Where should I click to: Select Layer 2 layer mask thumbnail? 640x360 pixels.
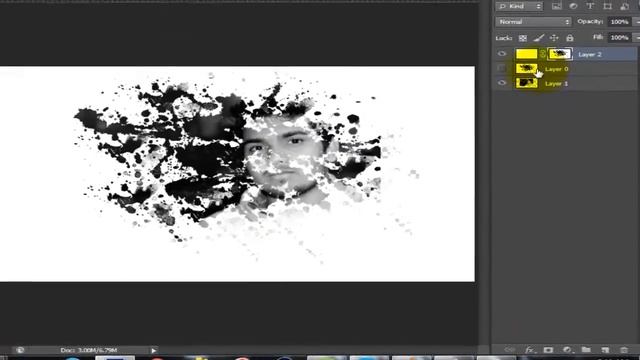coord(560,54)
